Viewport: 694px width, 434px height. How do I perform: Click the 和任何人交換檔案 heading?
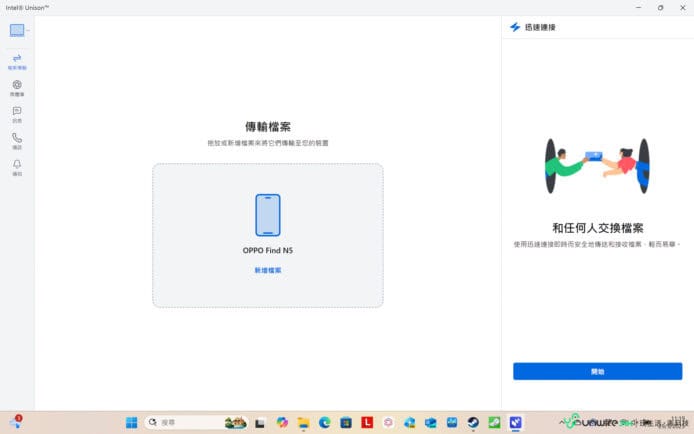(598, 228)
